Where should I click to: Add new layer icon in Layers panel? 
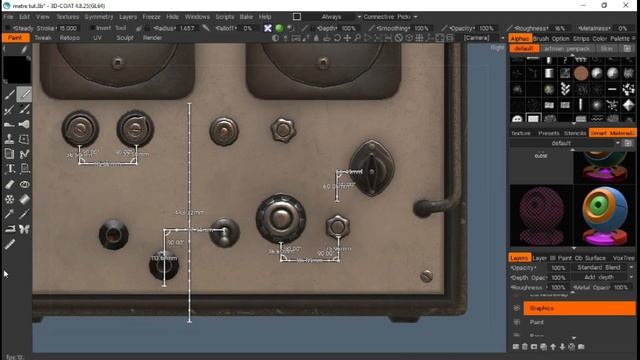tap(516, 347)
